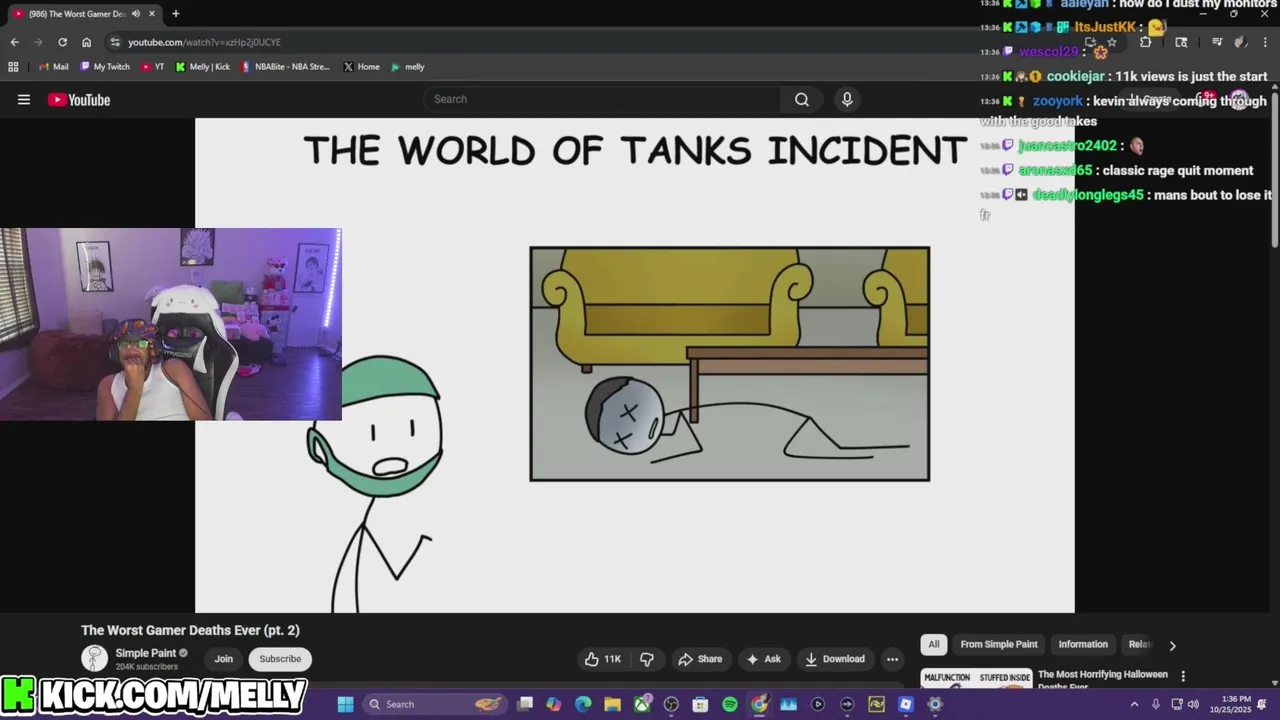Click the browser address bar URL
Screen dimensions: 1280x720
click(204, 42)
